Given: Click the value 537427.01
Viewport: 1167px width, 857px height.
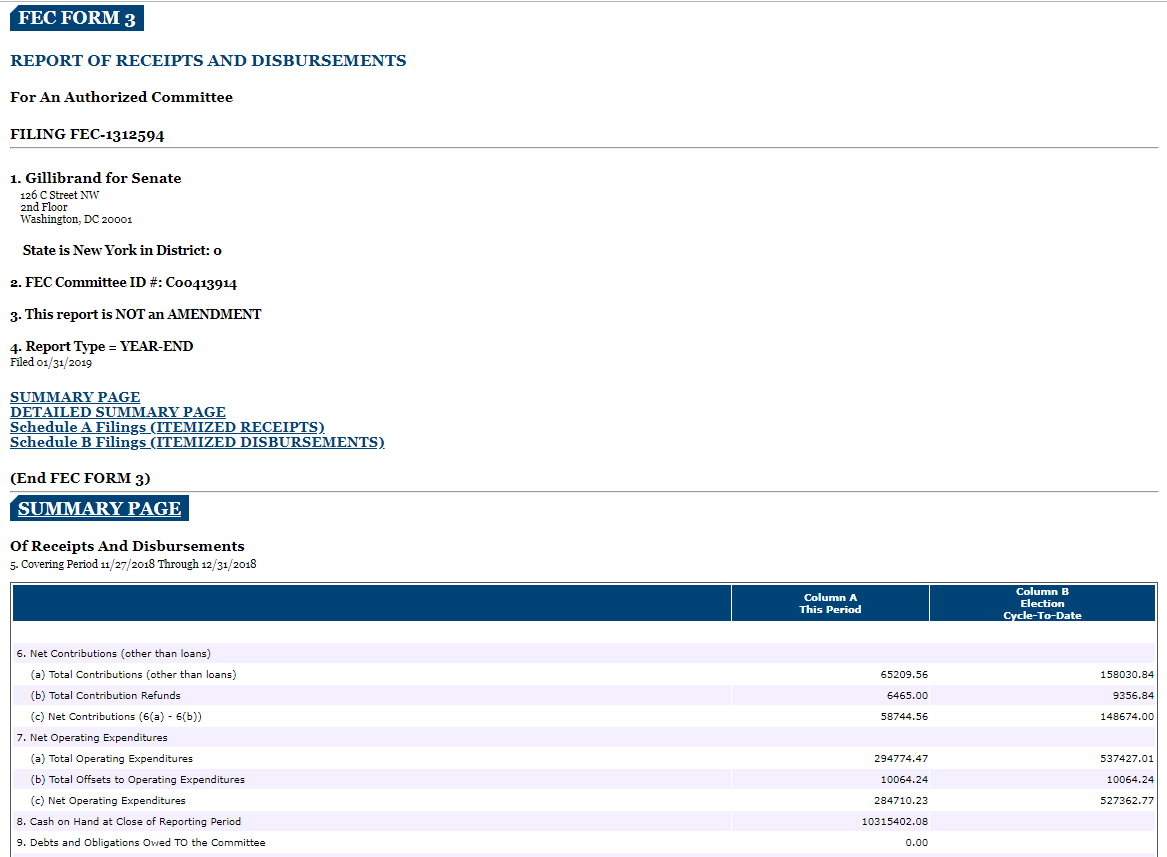Looking at the screenshot, I should click(x=1127, y=759).
